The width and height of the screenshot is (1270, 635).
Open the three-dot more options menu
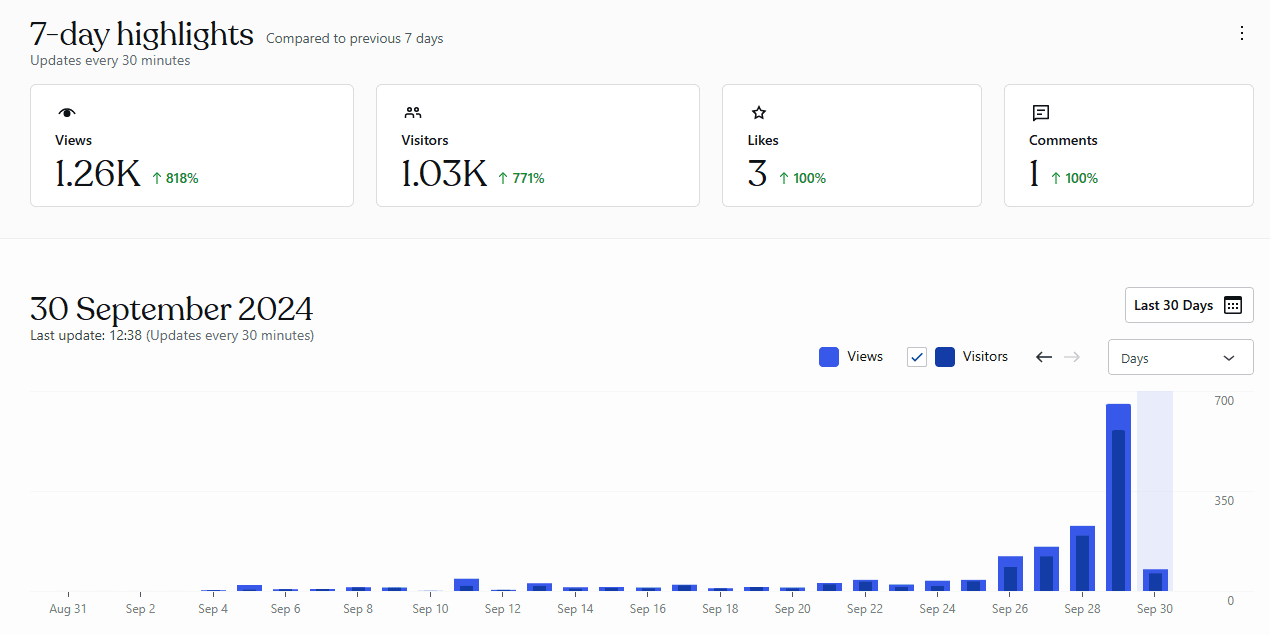[x=1242, y=33]
